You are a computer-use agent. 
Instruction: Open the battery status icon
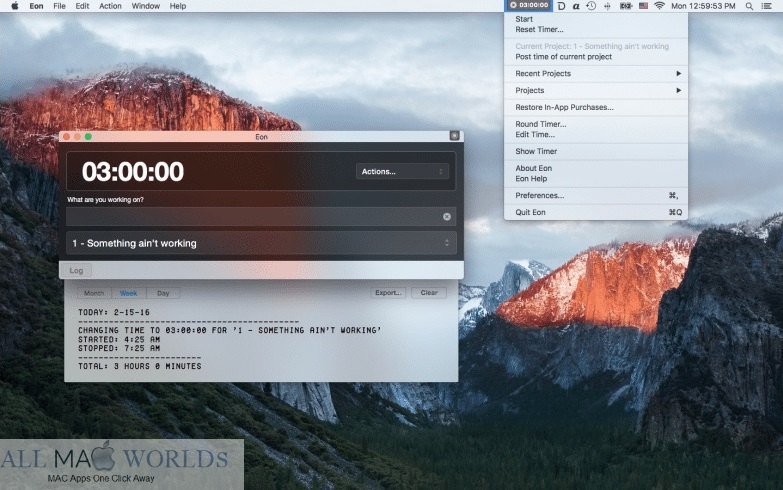pos(626,6)
